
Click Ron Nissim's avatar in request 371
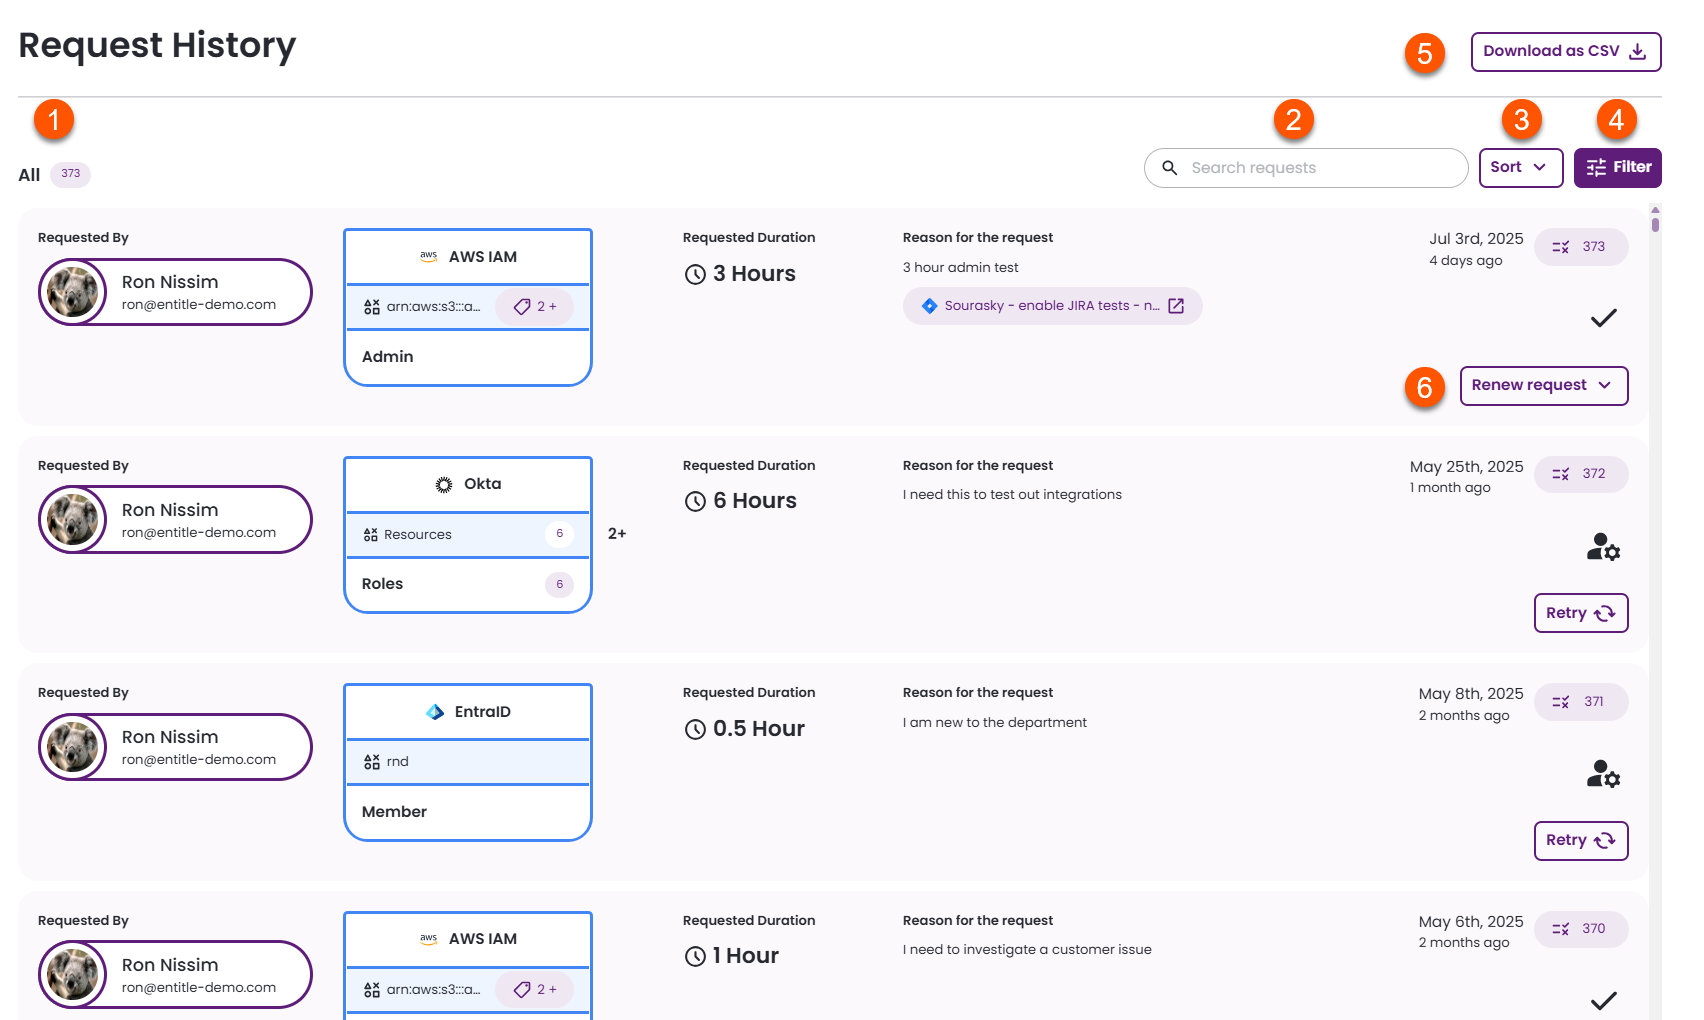73,747
